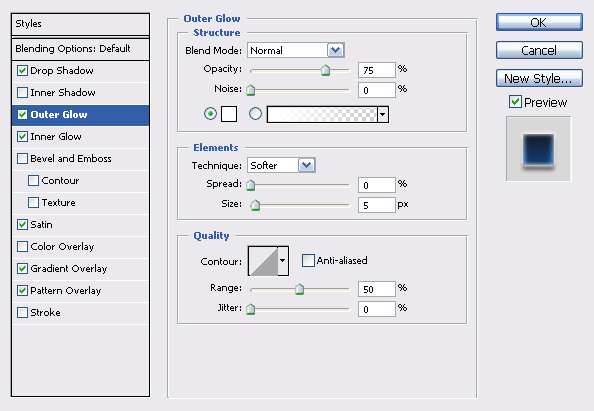This screenshot has height=411, width=594.
Task: Enable the Bevel and Emboss checkbox
Action: point(22,158)
